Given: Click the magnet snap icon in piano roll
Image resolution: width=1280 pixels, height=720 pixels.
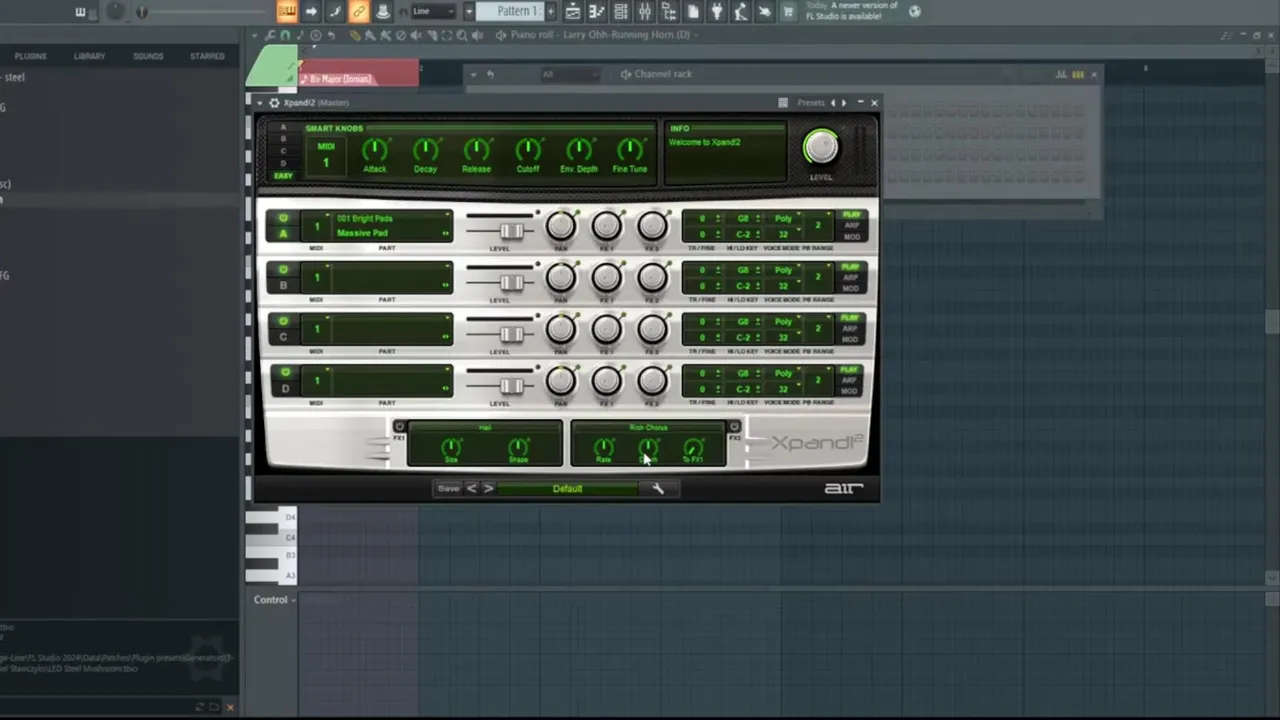Looking at the screenshot, I should [285, 35].
